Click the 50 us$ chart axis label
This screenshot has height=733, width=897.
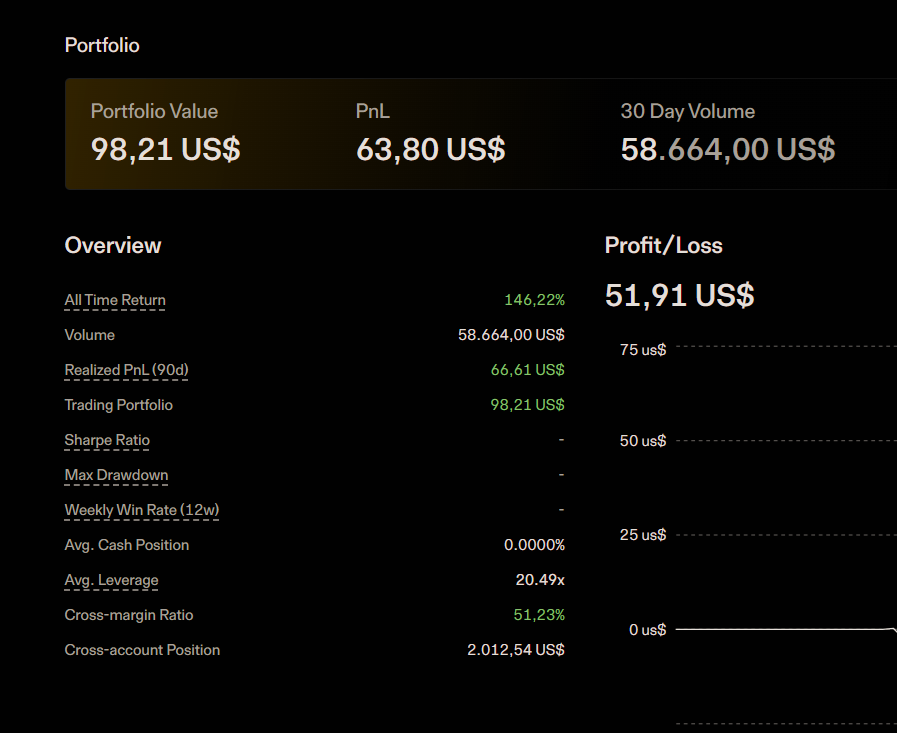click(643, 441)
